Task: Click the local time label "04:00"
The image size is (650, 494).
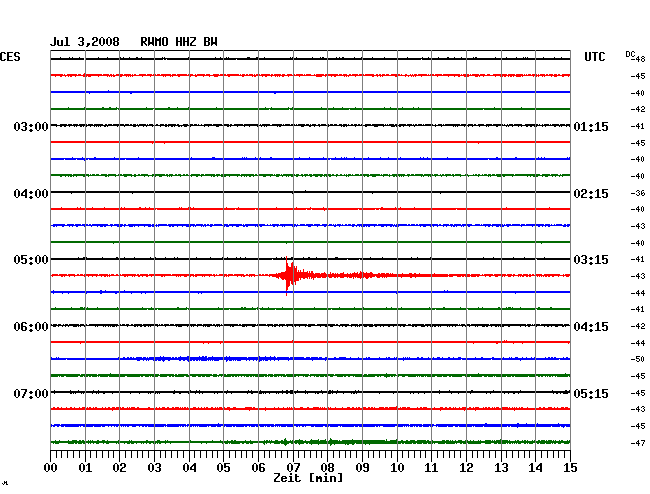Action: point(31,194)
